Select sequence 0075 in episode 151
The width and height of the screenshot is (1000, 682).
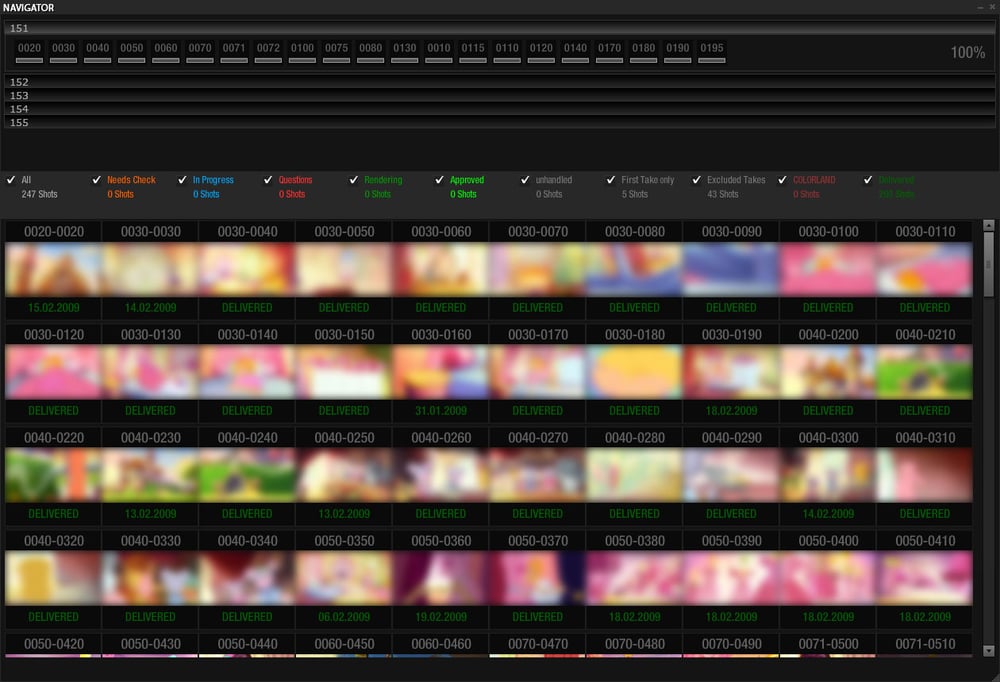click(336, 52)
